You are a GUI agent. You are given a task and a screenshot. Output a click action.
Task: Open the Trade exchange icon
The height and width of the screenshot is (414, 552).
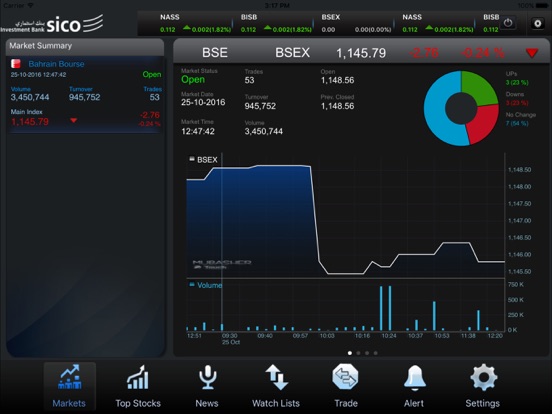[x=345, y=377]
